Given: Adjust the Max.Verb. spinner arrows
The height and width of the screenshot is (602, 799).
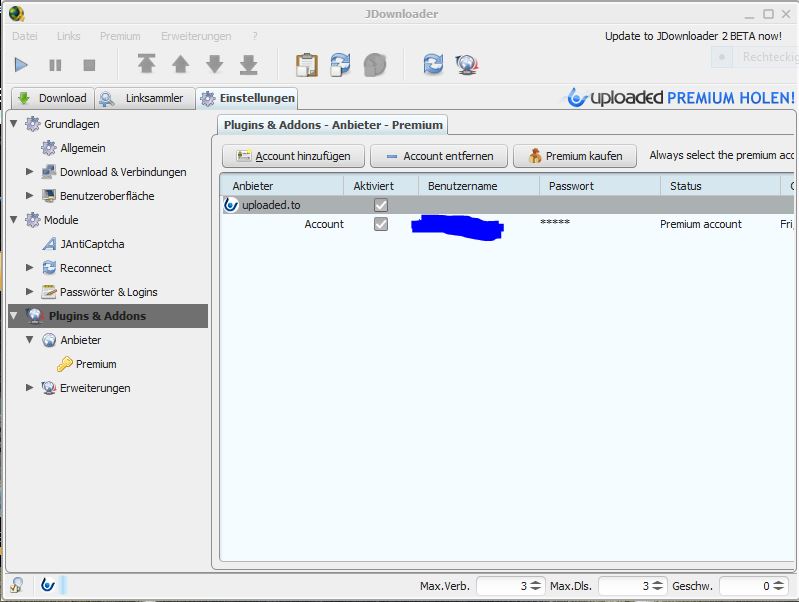Looking at the screenshot, I should pos(535,586).
